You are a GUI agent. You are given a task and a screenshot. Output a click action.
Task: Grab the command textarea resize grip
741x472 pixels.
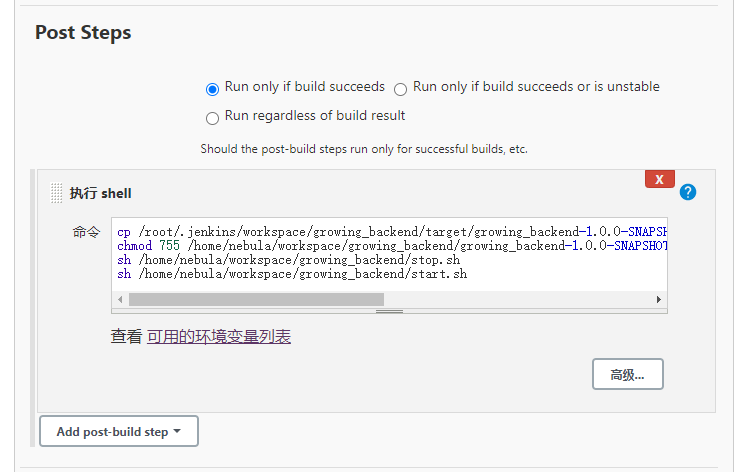[x=389, y=311]
